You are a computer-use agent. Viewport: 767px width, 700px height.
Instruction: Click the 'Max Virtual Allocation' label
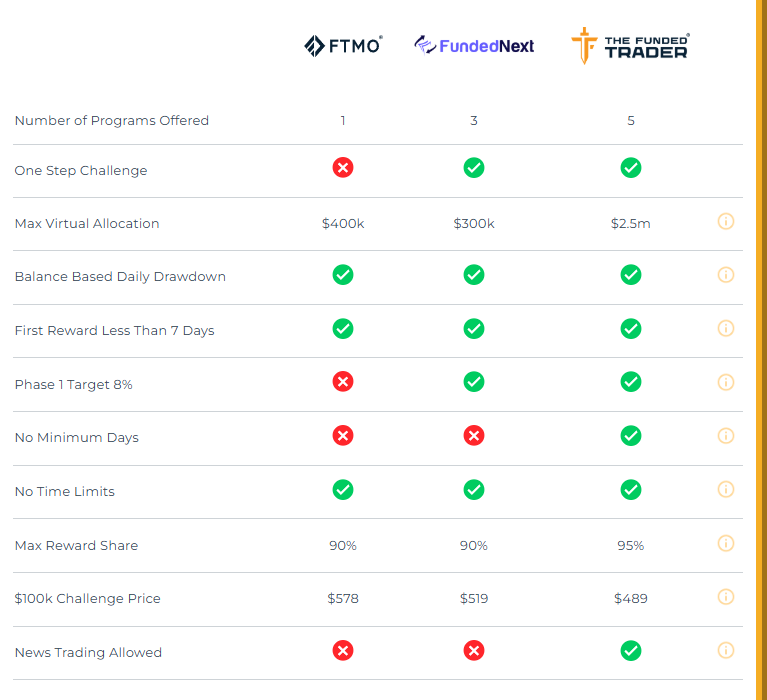point(87,224)
